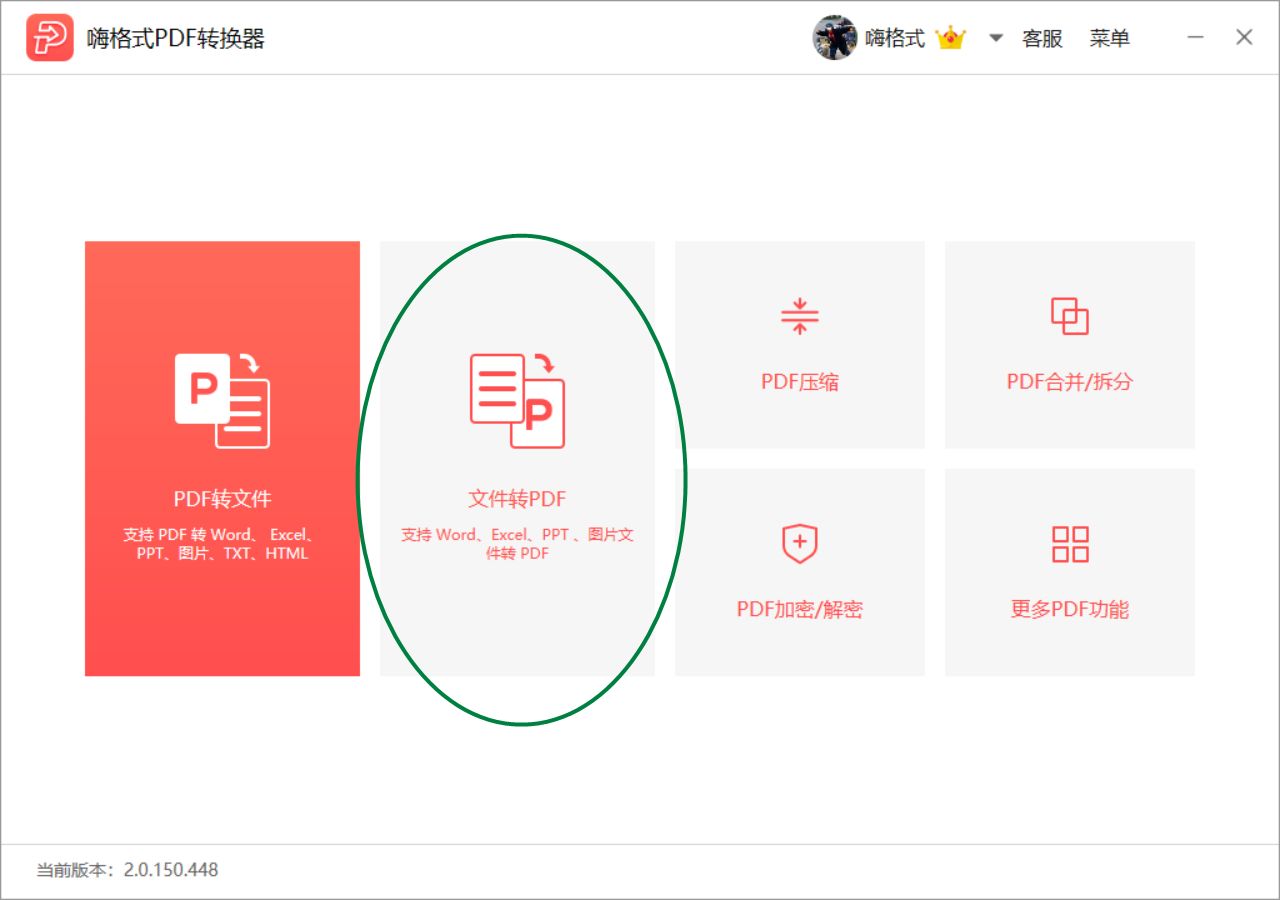
Task: Open the 更多PDF功能 tile
Action: coord(1069,572)
